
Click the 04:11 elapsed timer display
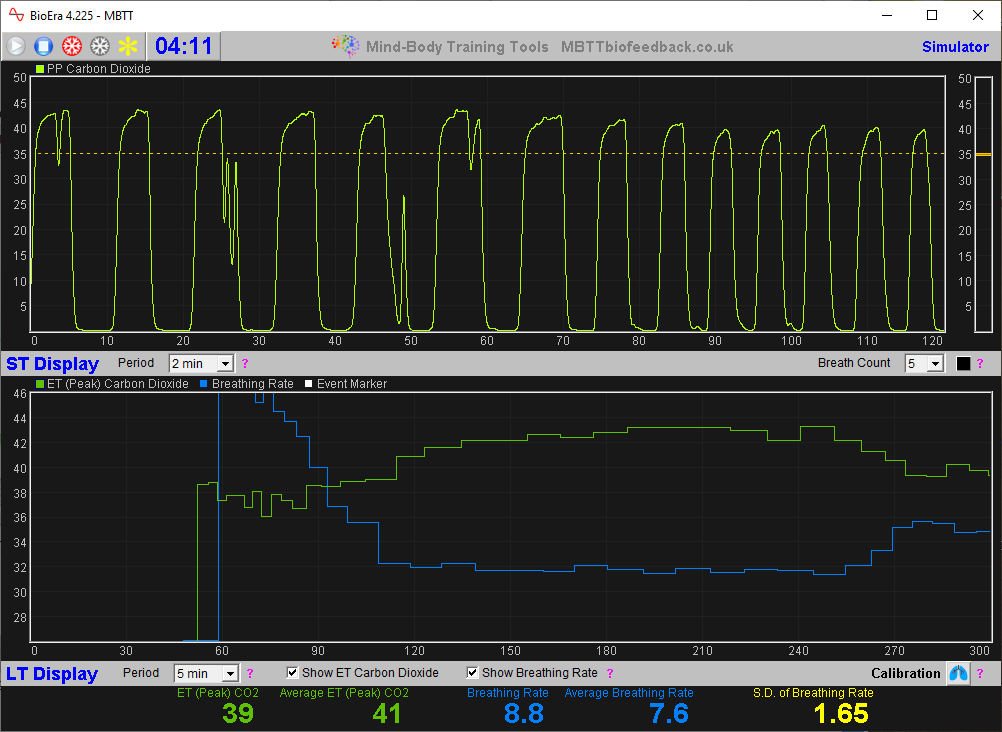(x=184, y=46)
